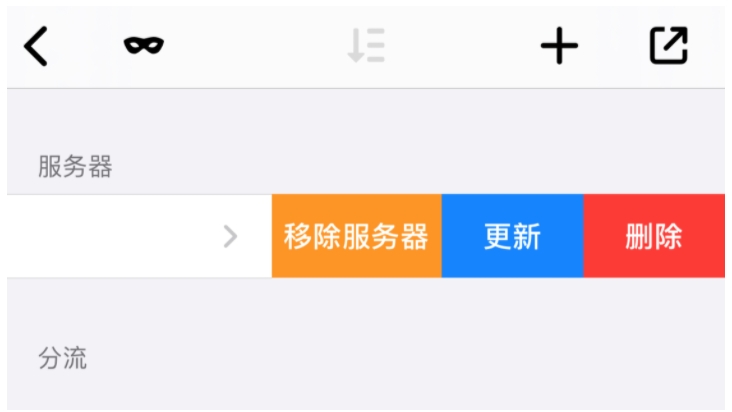Open server details via row arrow
Image resolution: width=732 pixels, height=412 pixels.
point(230,236)
